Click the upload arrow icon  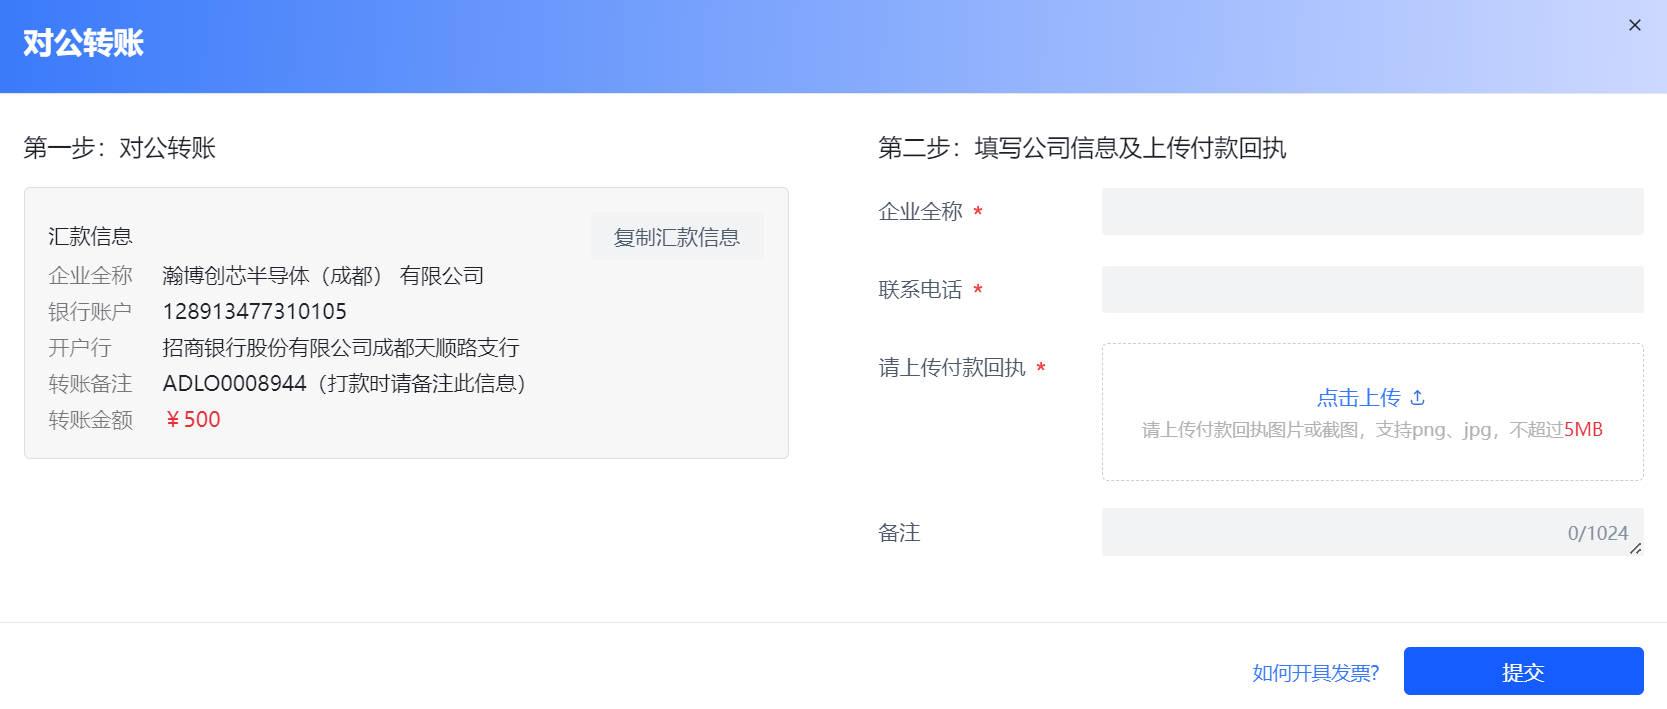(x=1417, y=398)
